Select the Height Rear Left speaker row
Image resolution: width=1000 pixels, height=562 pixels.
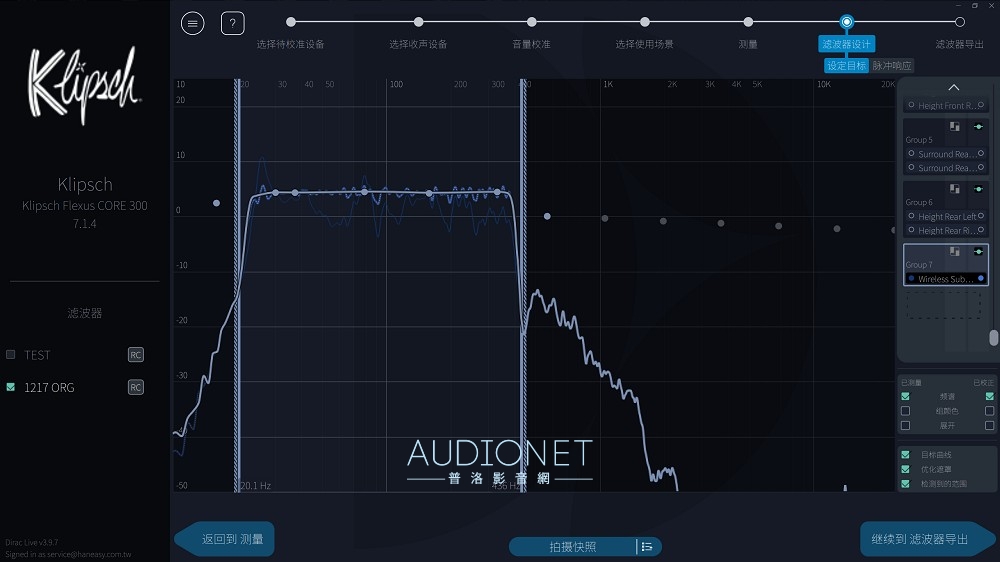946,216
